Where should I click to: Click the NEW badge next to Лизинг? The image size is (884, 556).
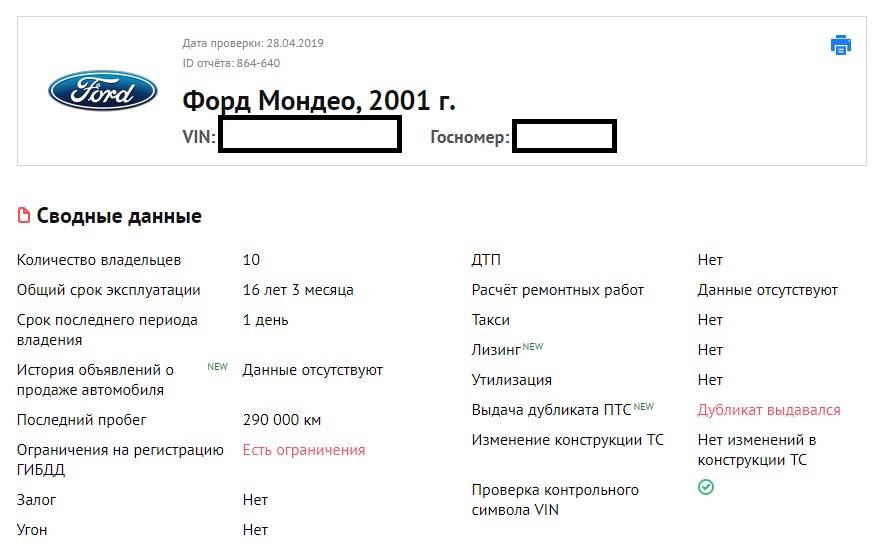tap(533, 347)
